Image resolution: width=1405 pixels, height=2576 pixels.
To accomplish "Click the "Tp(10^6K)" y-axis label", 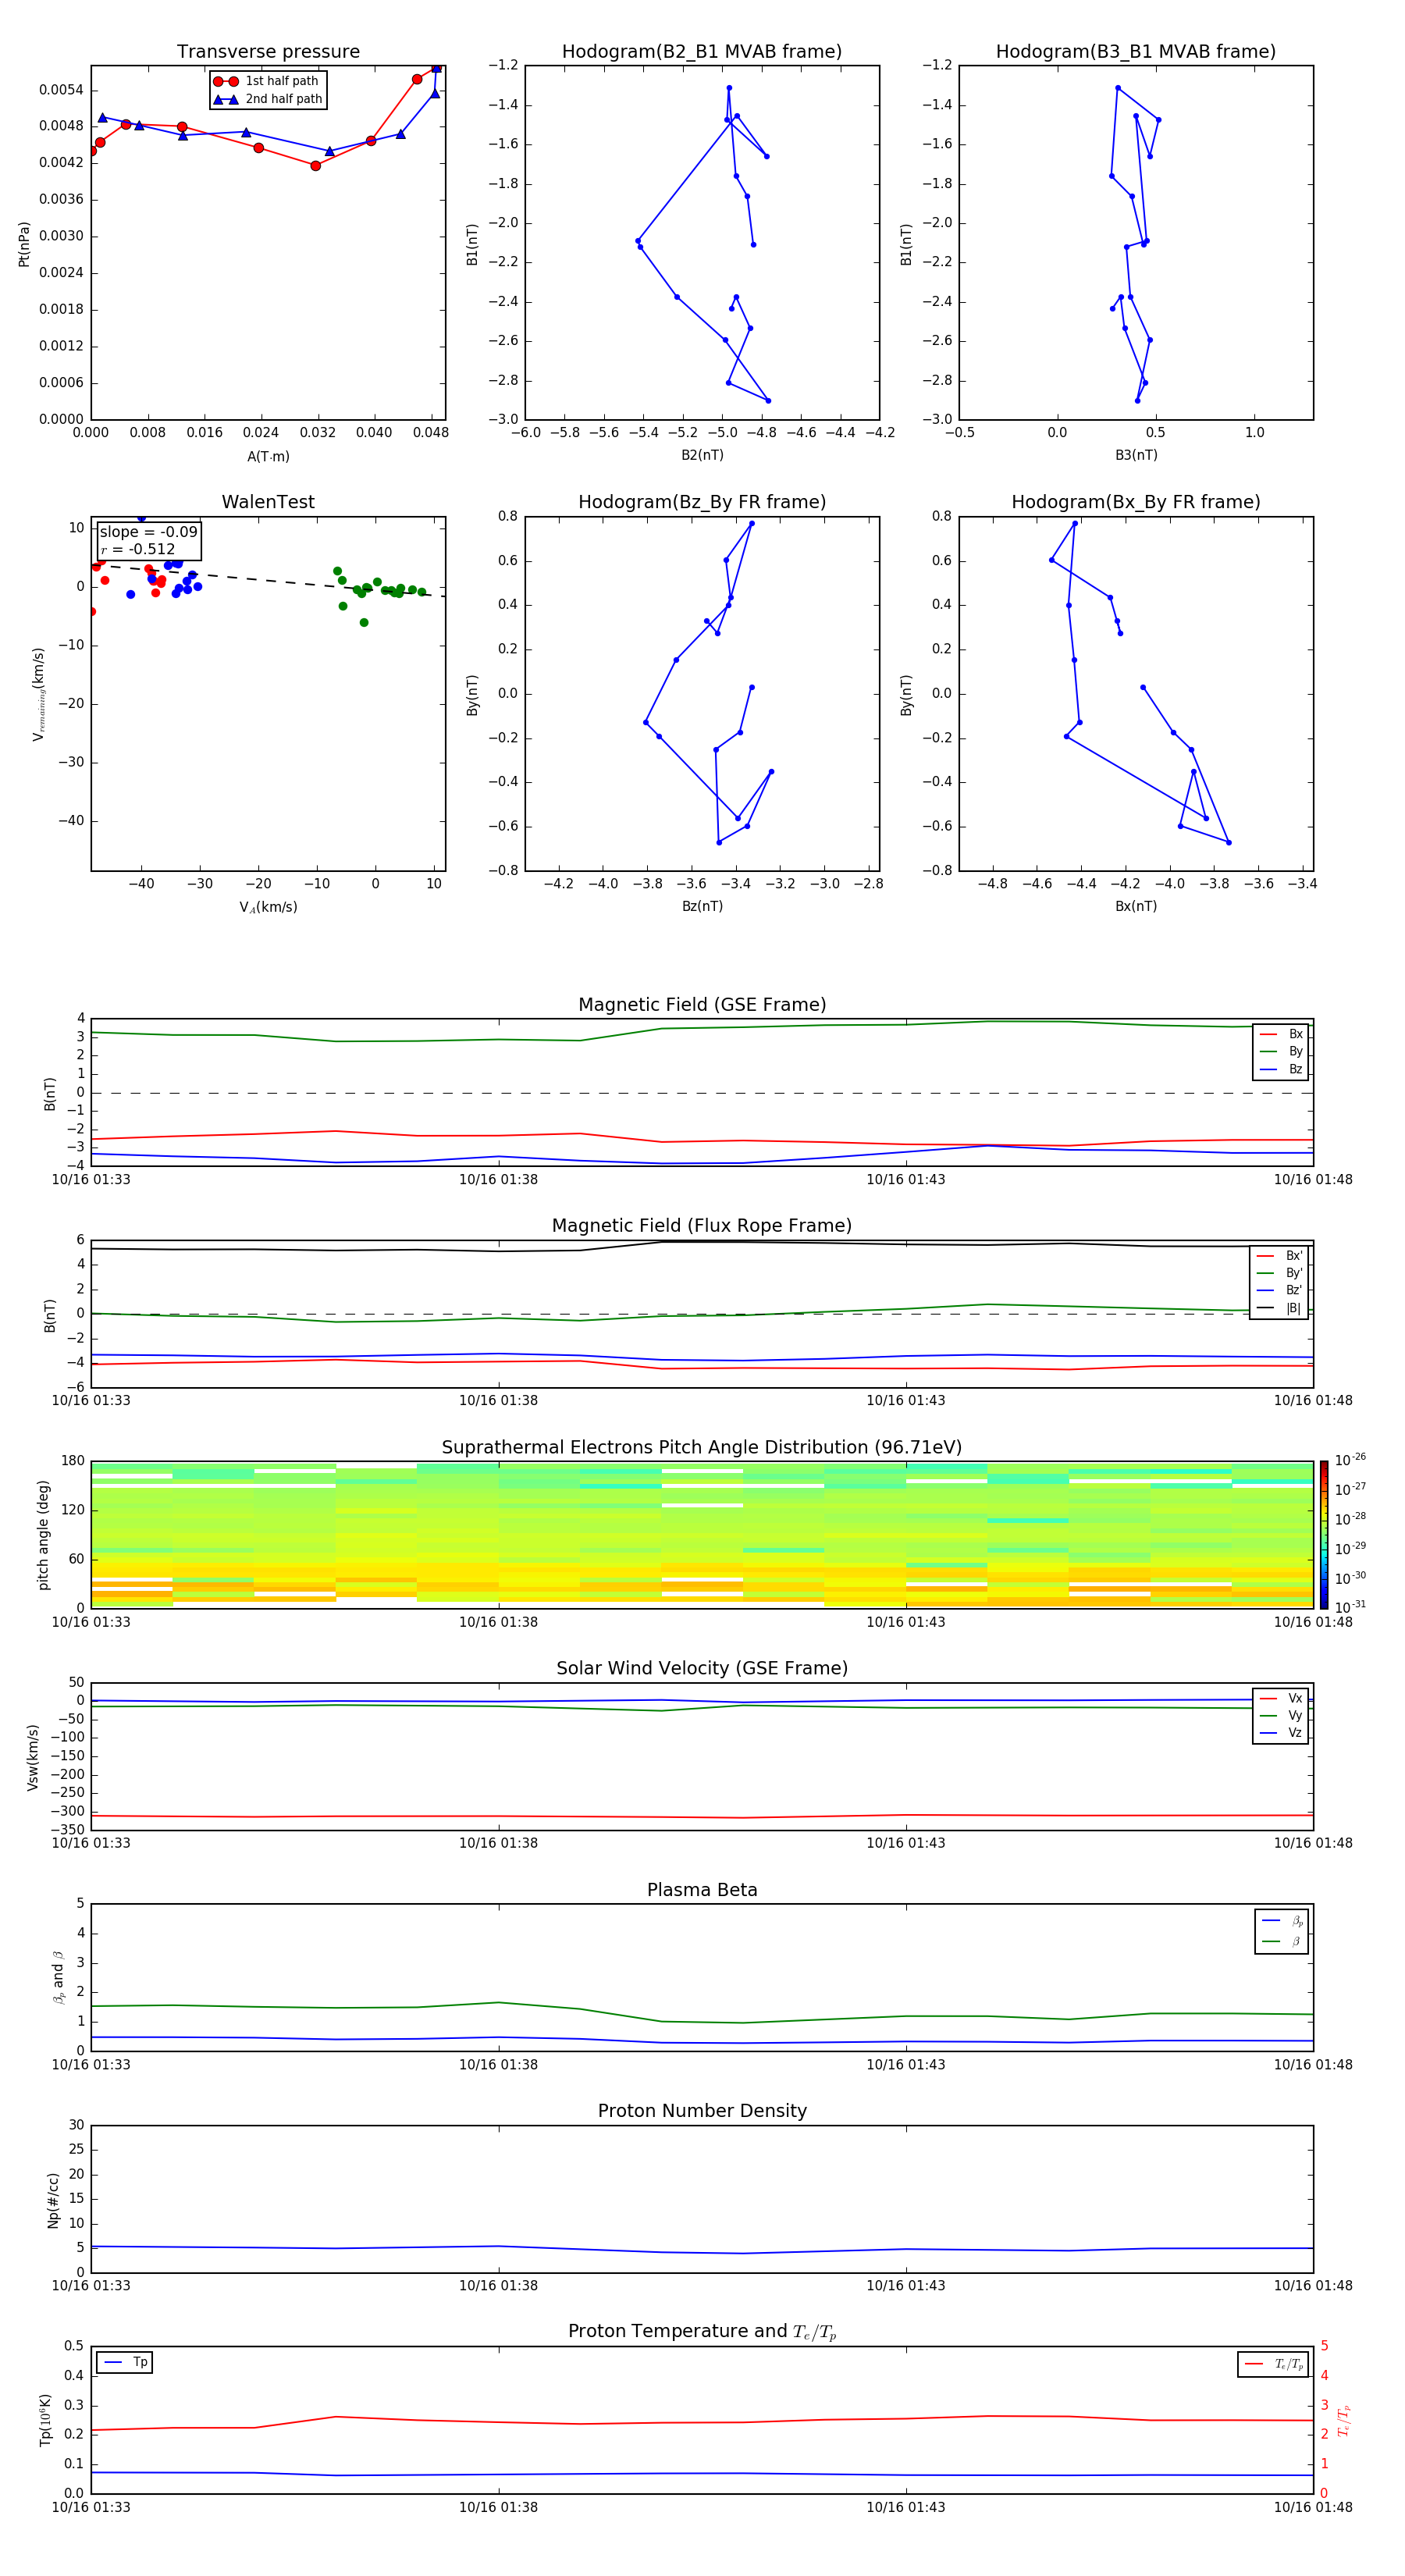I will coord(45,2421).
